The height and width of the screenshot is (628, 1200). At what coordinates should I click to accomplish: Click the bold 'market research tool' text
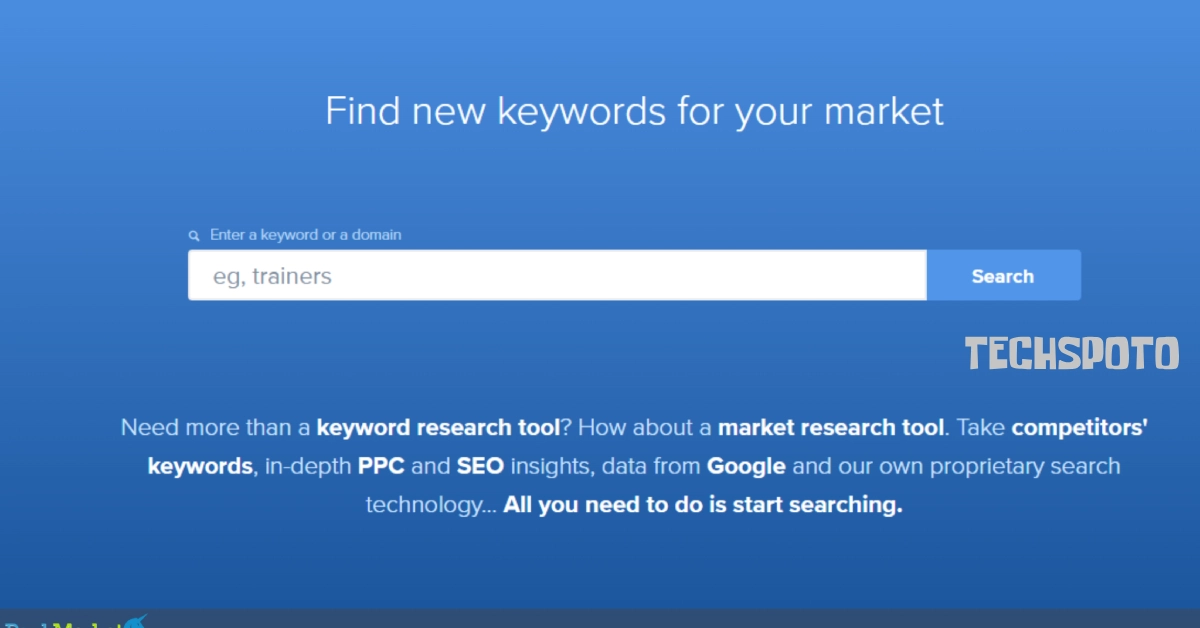(831, 428)
